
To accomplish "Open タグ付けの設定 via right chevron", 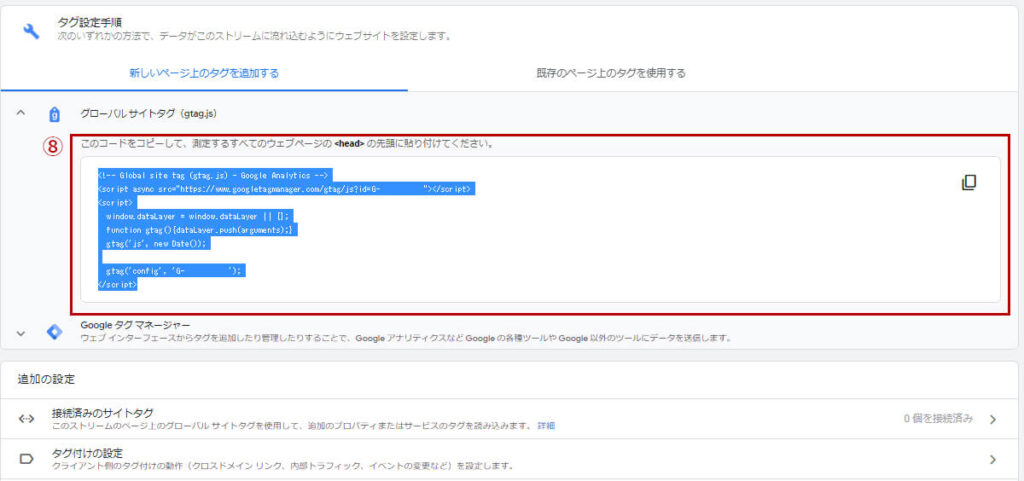I will [993, 459].
